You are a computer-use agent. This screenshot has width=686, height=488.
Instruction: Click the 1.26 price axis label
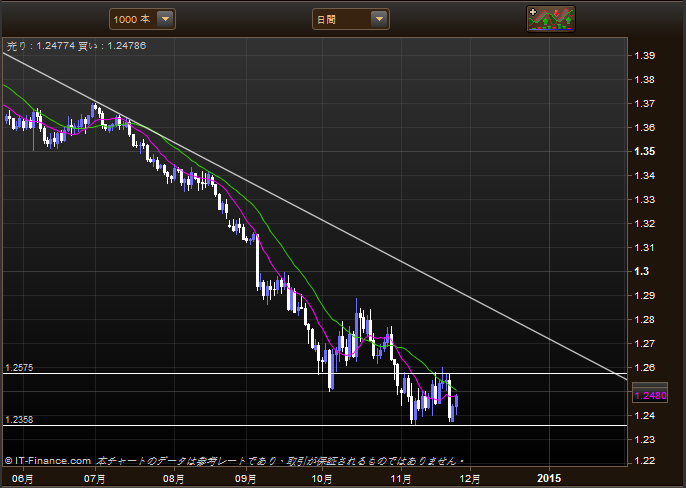[644, 368]
